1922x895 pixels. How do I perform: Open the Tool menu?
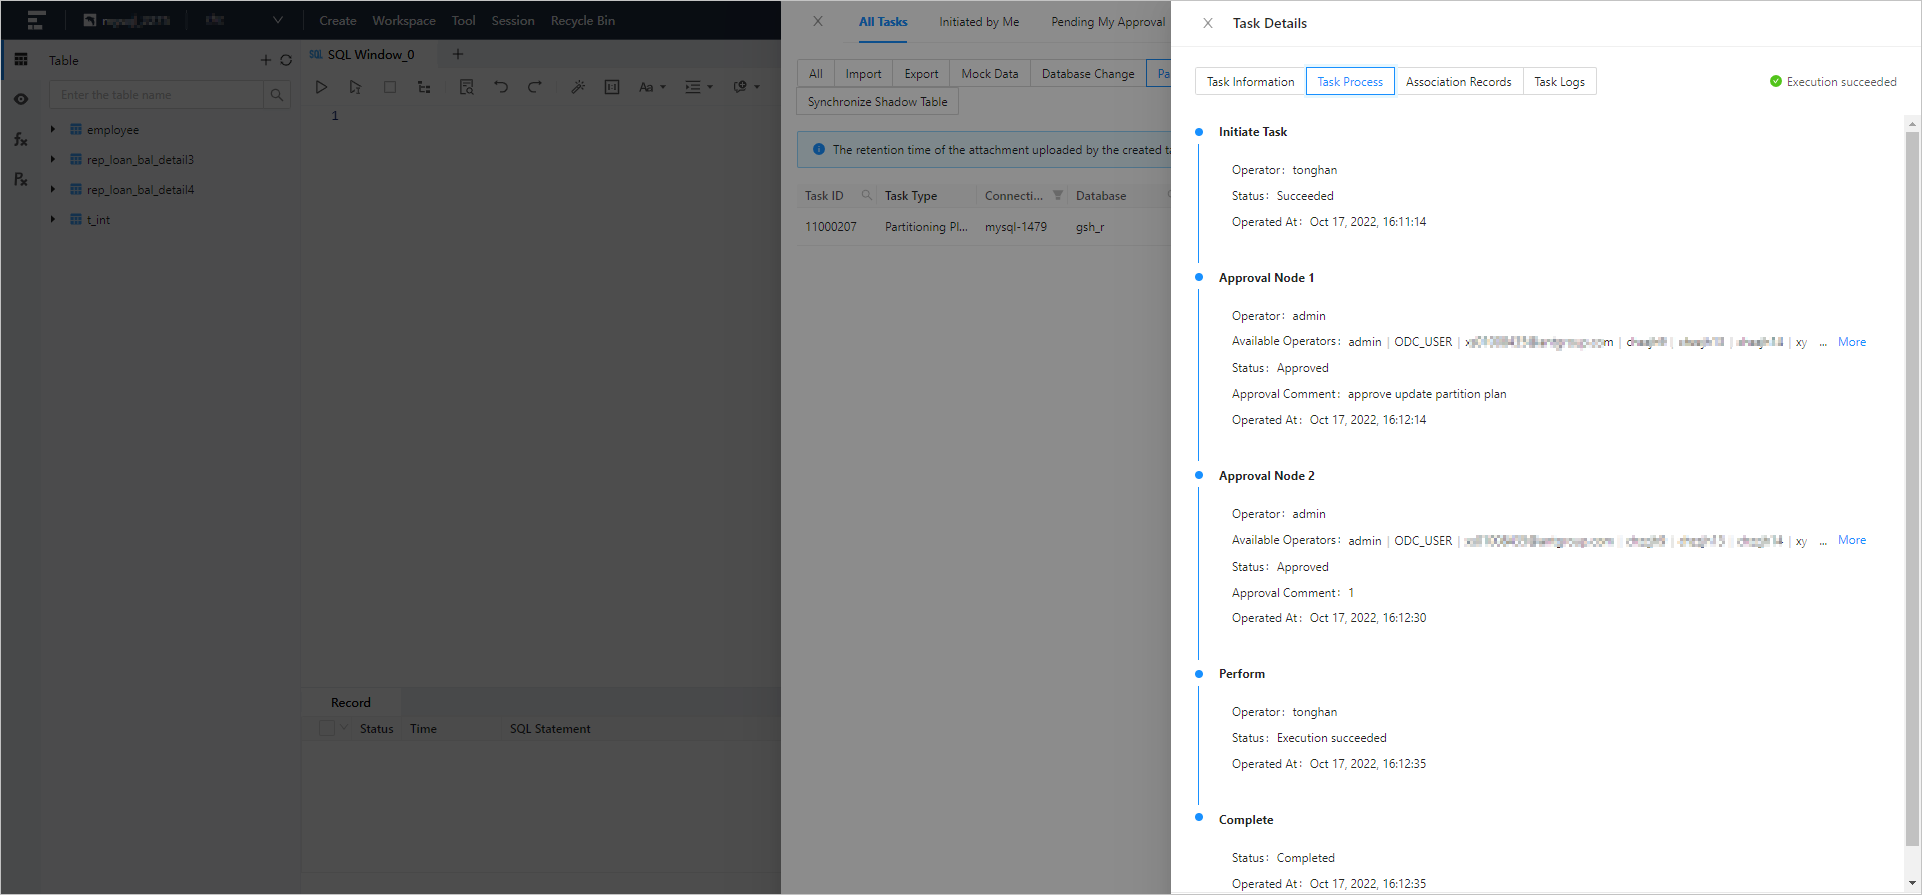[463, 20]
